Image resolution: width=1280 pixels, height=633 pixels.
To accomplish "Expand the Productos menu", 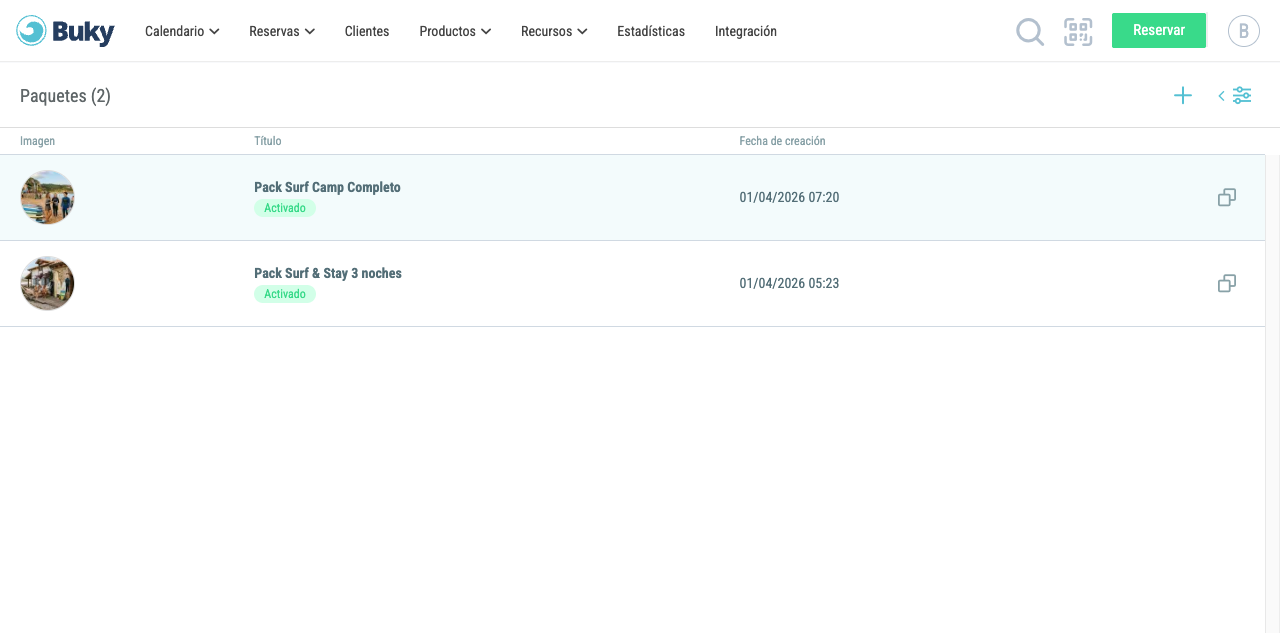I will pos(455,31).
